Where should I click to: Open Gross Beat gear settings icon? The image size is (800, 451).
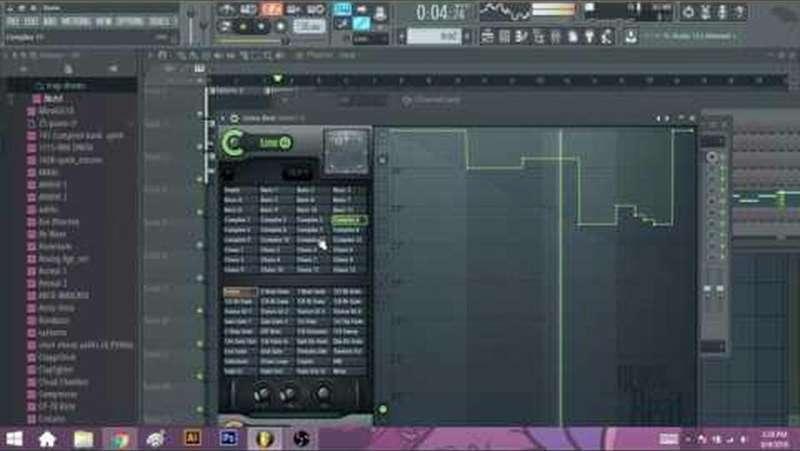point(234,118)
